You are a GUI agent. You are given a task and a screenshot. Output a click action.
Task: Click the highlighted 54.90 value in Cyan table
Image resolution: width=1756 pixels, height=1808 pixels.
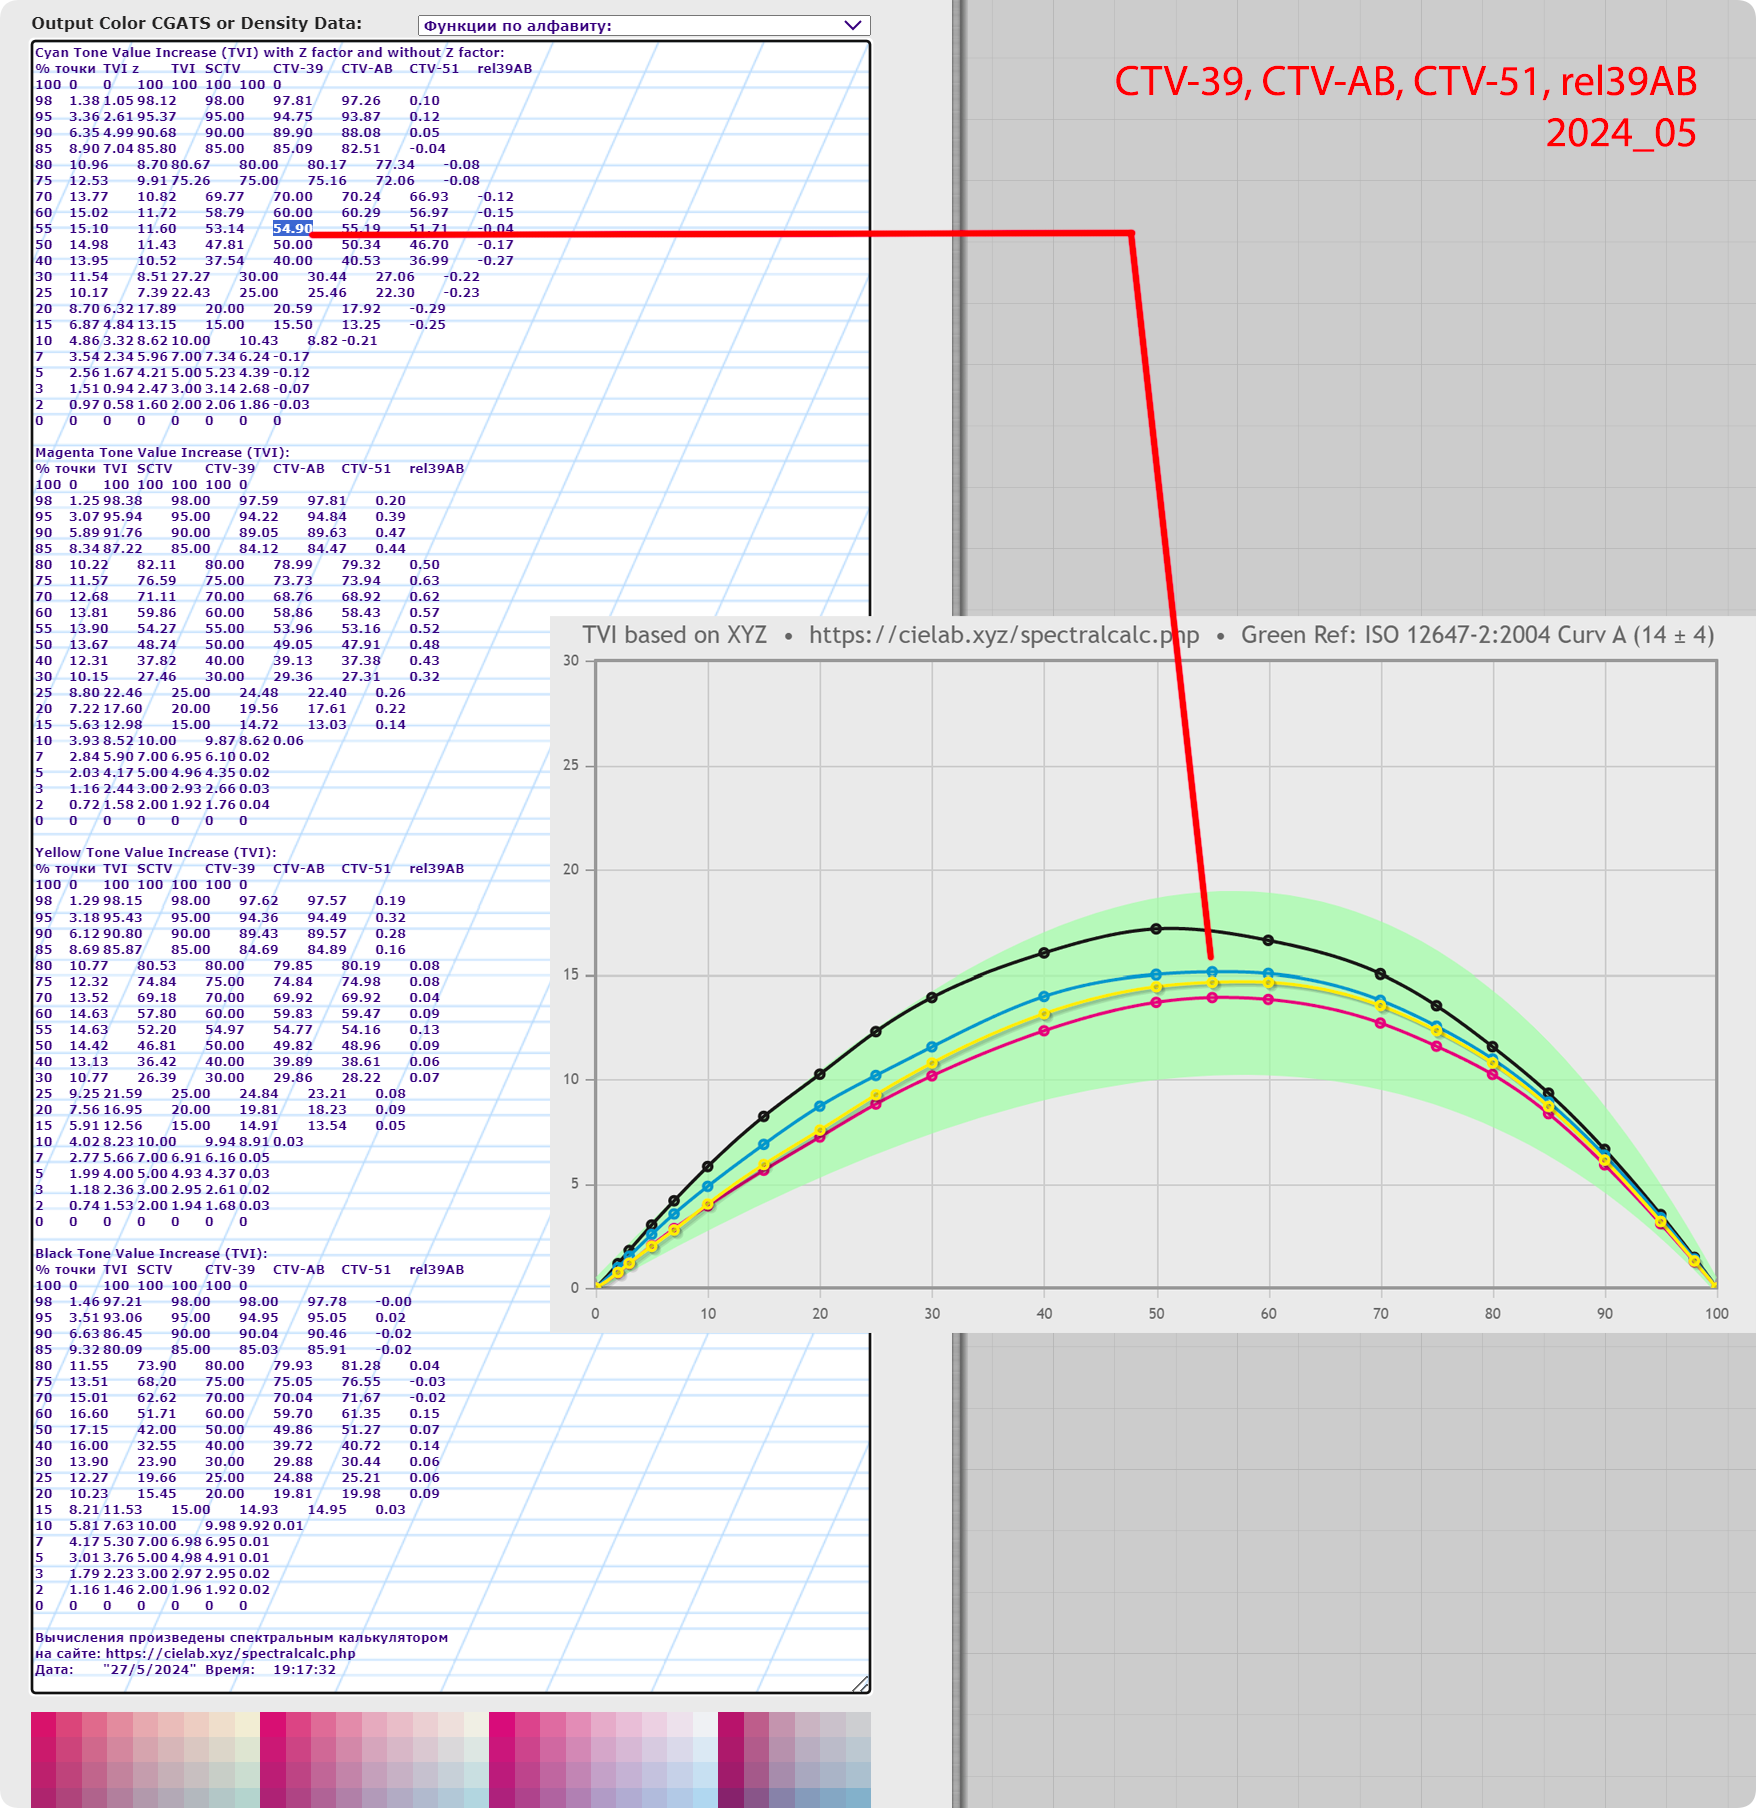[x=292, y=229]
